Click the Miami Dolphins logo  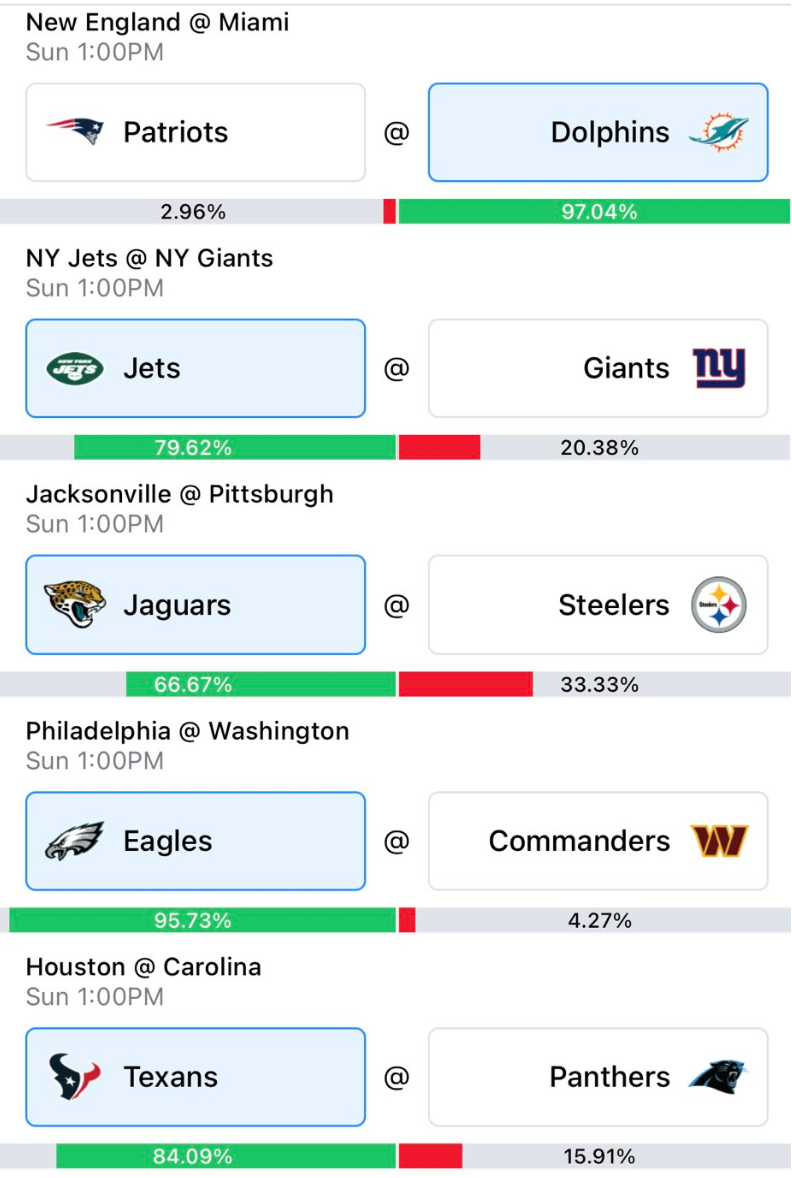point(719,132)
